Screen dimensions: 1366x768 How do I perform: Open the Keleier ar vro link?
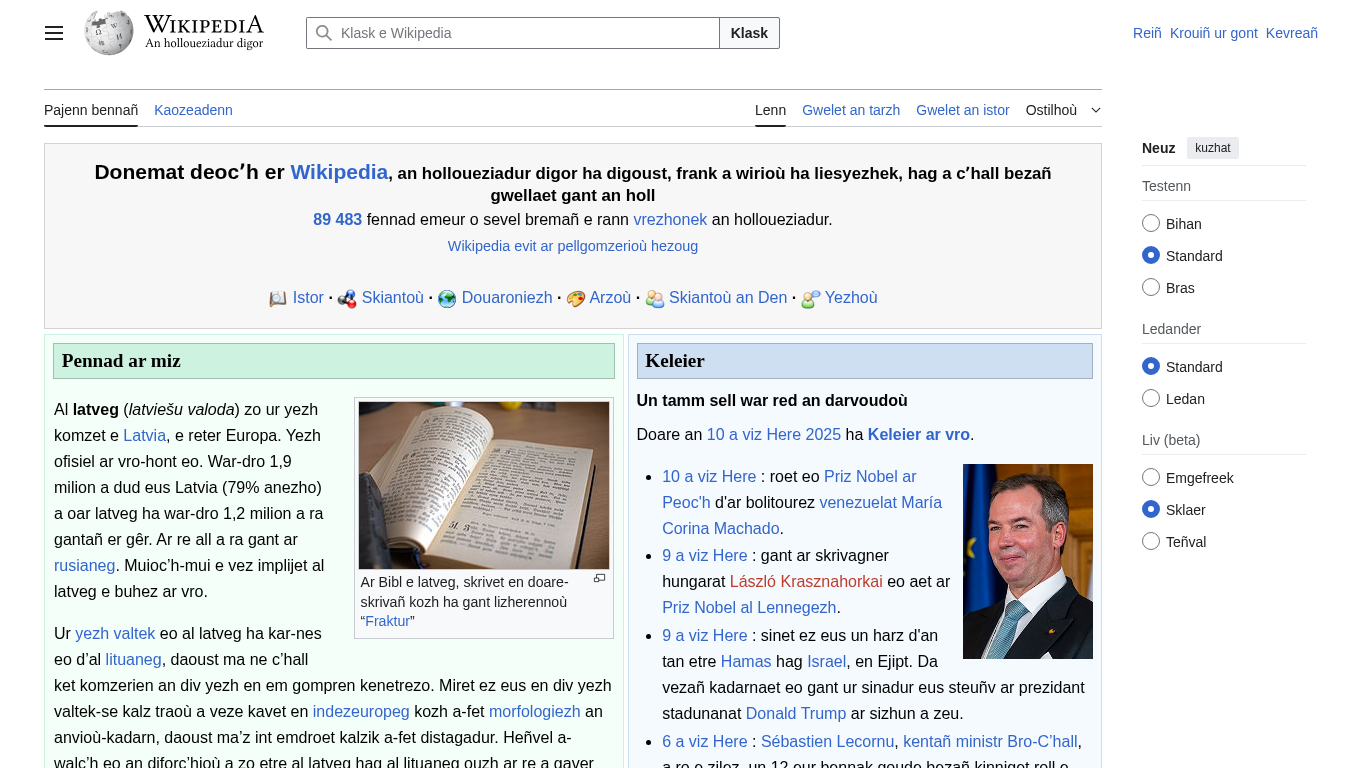[x=919, y=434]
